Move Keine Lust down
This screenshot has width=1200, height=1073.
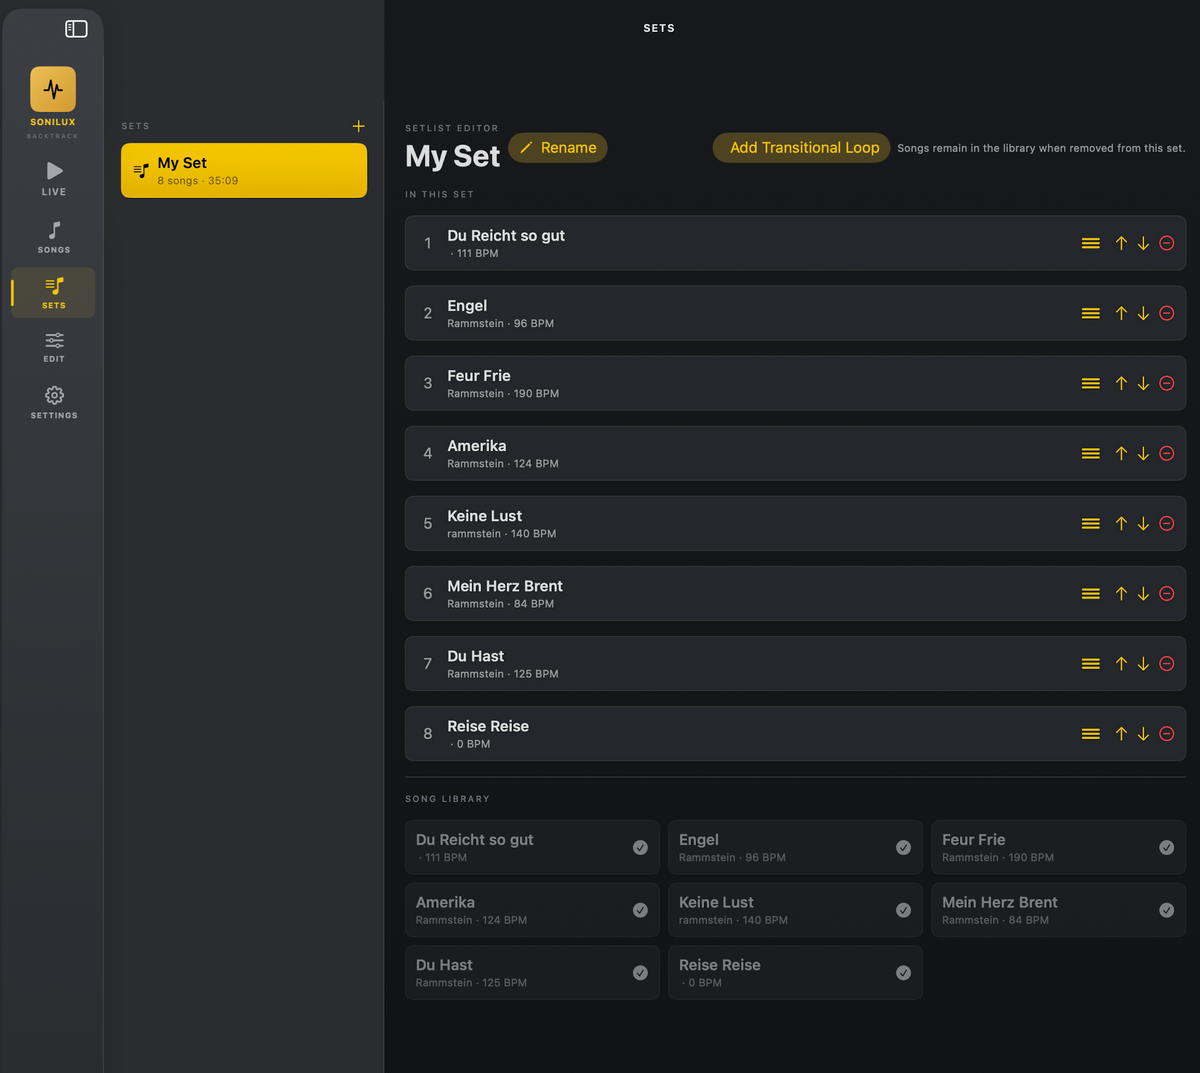(x=1143, y=523)
